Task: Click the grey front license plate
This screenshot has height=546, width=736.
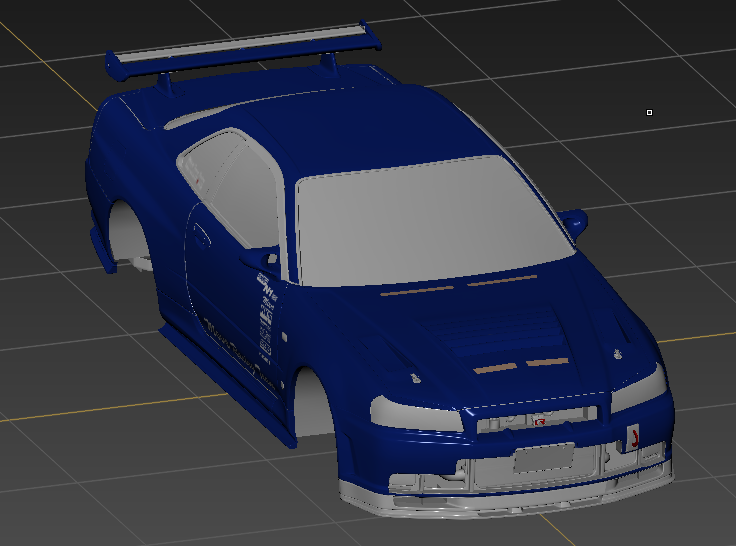Action: pos(544,457)
